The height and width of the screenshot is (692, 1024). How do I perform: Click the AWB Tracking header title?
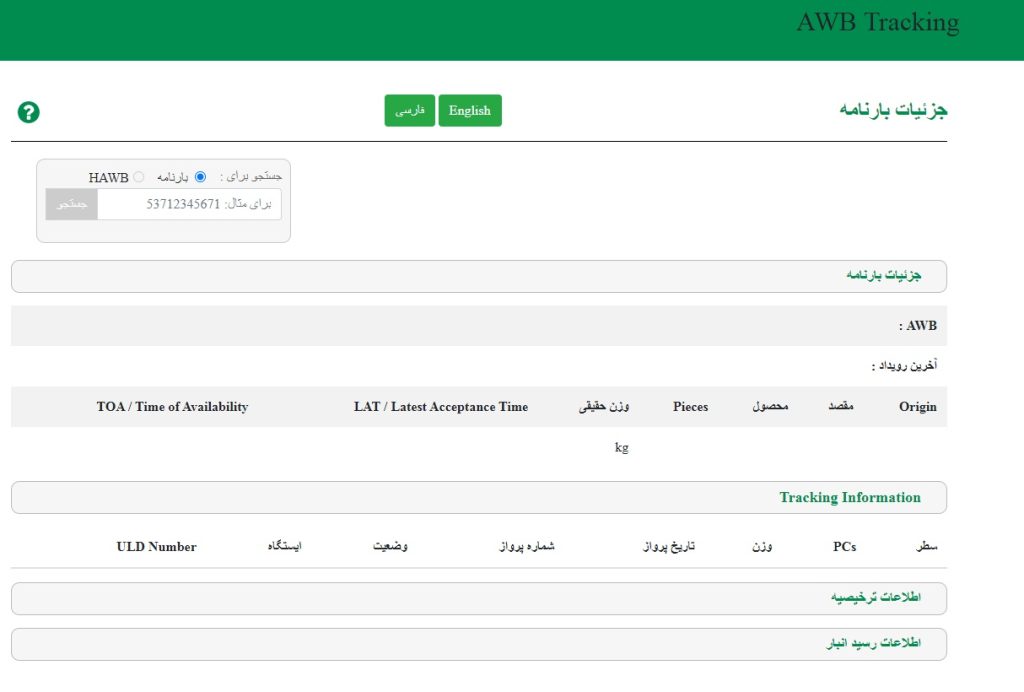coord(877,22)
